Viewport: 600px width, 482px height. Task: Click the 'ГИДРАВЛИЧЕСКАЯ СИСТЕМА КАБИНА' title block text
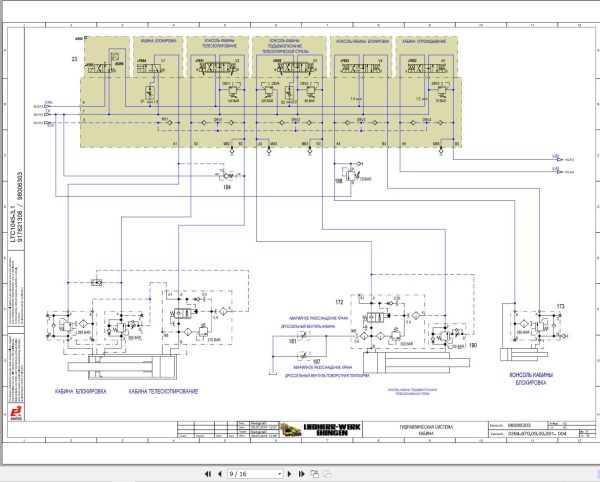coord(426,430)
